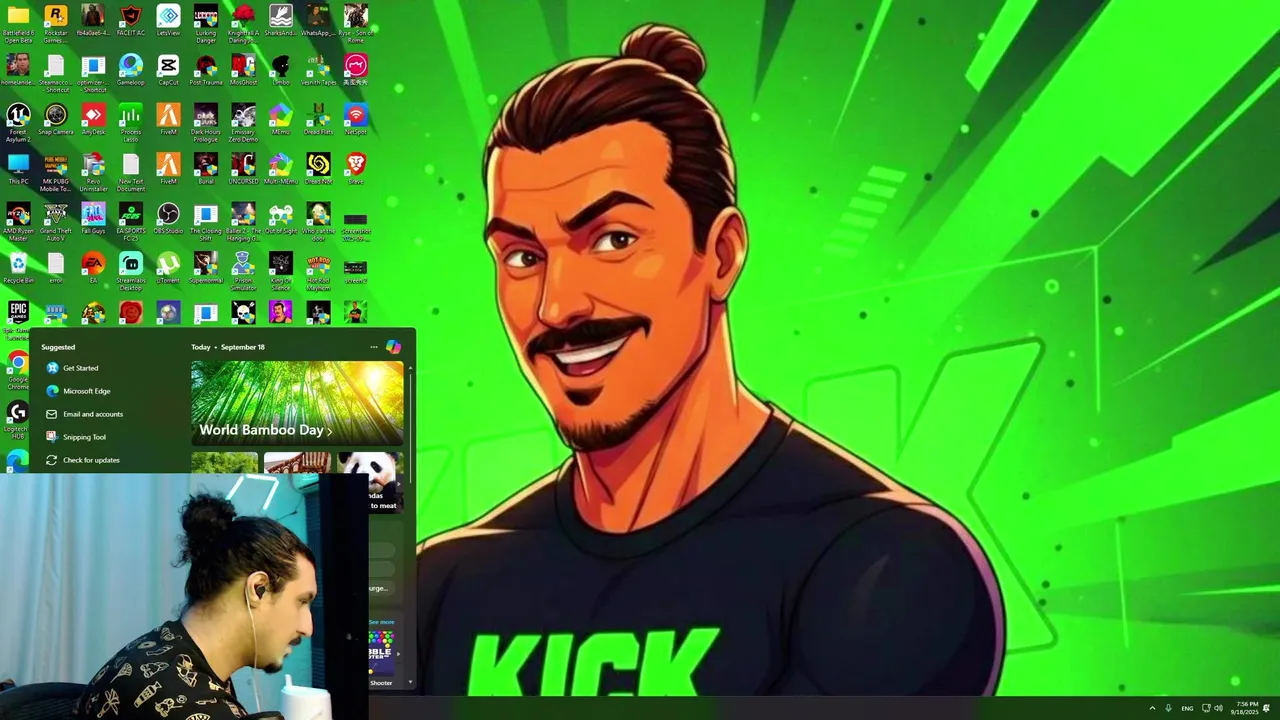Select the Battlefield 6 Open Beta folder
Screen dimensions: 1280x720
(18, 24)
